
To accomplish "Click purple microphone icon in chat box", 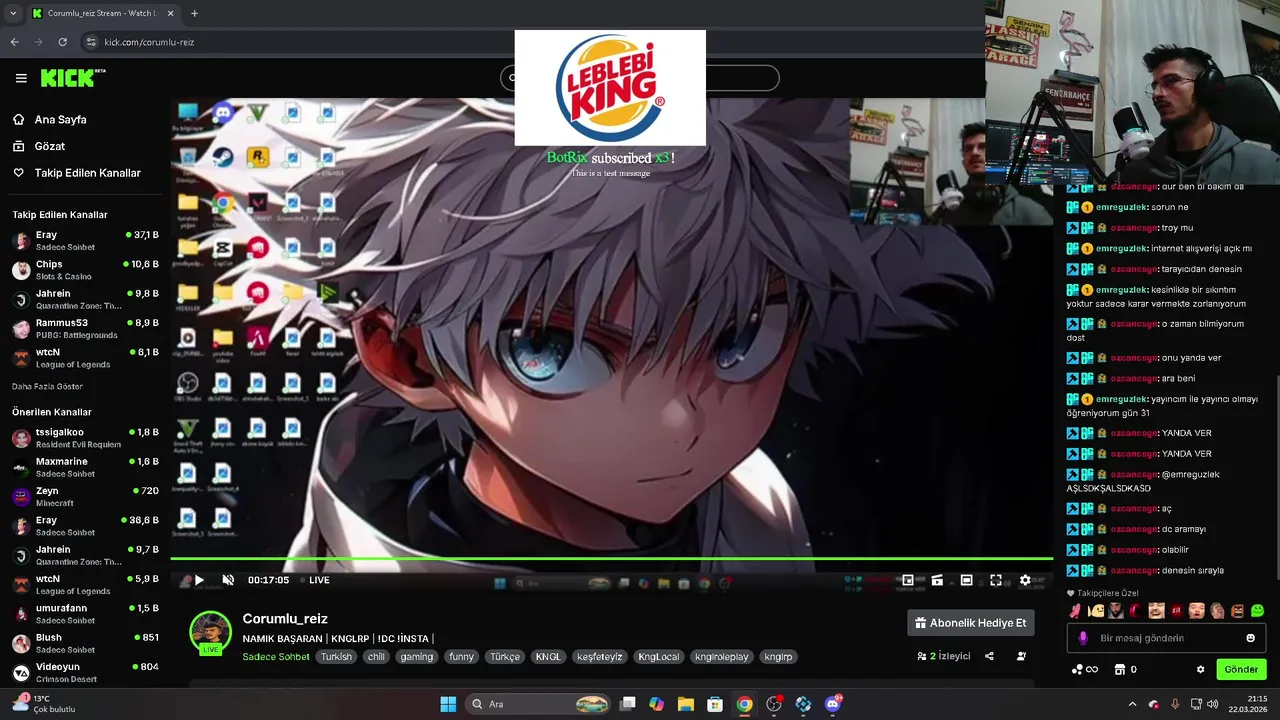I will click(x=1083, y=638).
